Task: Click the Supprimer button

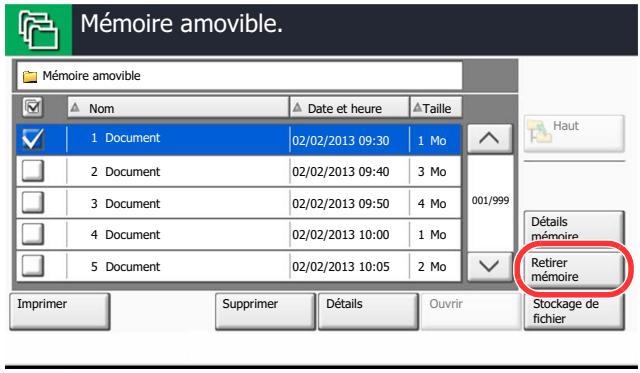Action: coord(265,311)
